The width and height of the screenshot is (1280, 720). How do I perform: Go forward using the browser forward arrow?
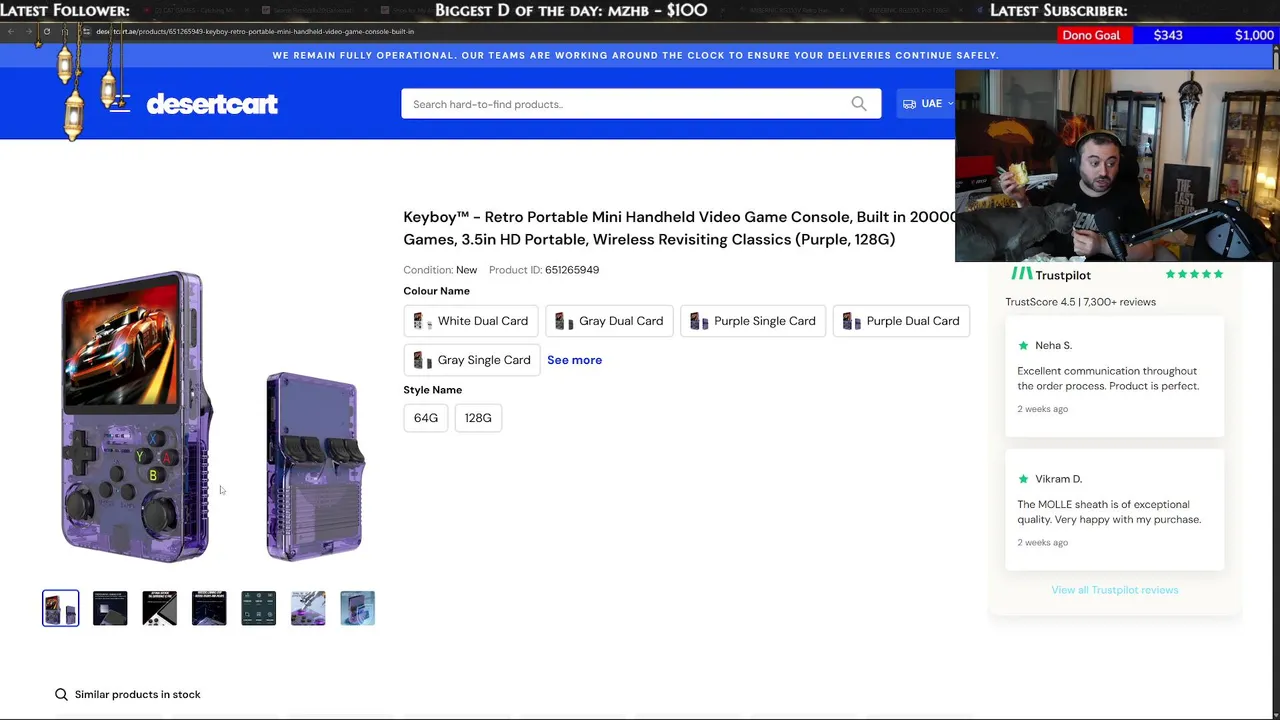click(27, 31)
